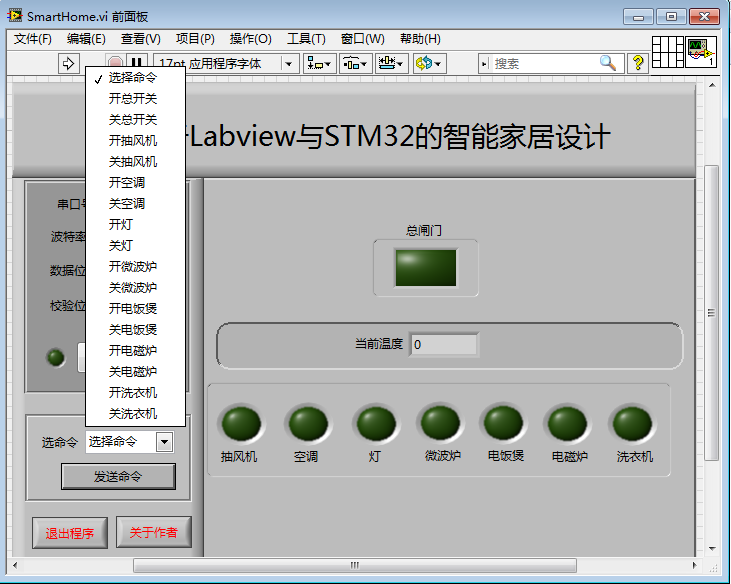Click the 空调 round LED

(x=308, y=424)
